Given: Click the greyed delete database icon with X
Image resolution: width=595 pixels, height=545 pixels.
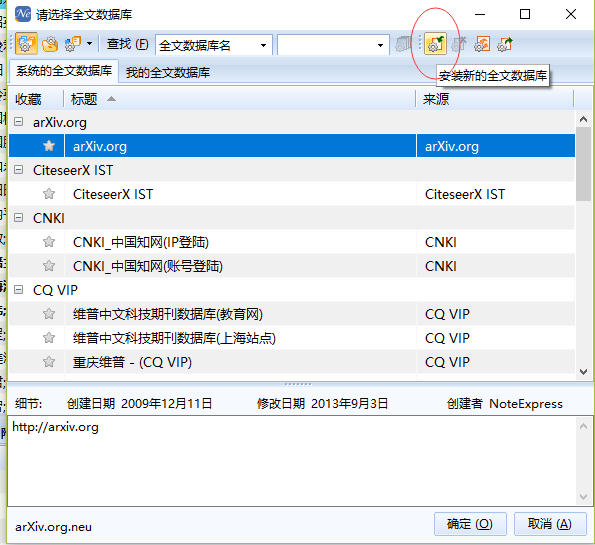Looking at the screenshot, I should [x=459, y=44].
